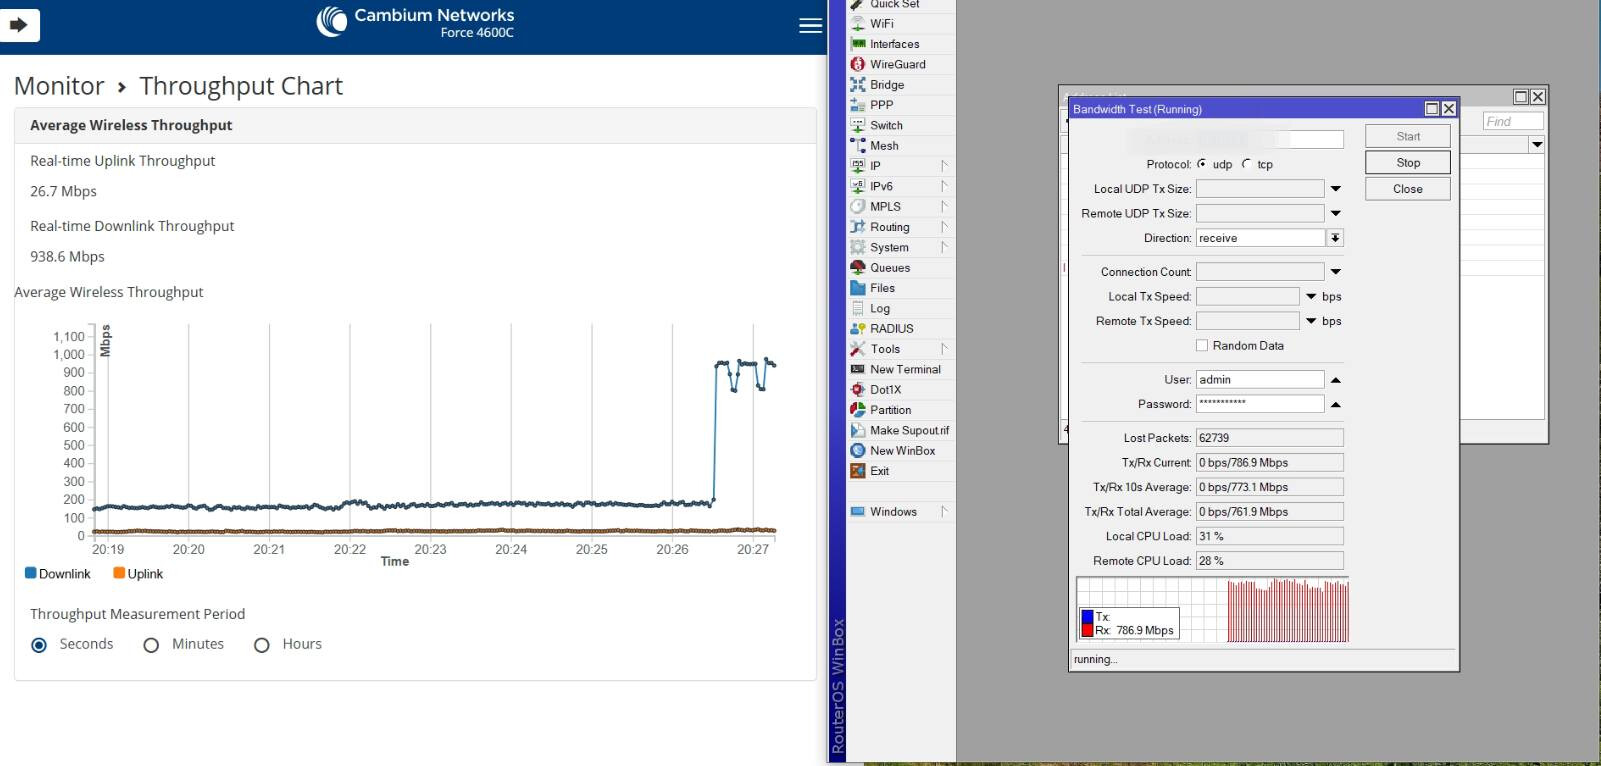
Task: Expand Remote UDP Tx Size option
Action: click(x=1335, y=214)
